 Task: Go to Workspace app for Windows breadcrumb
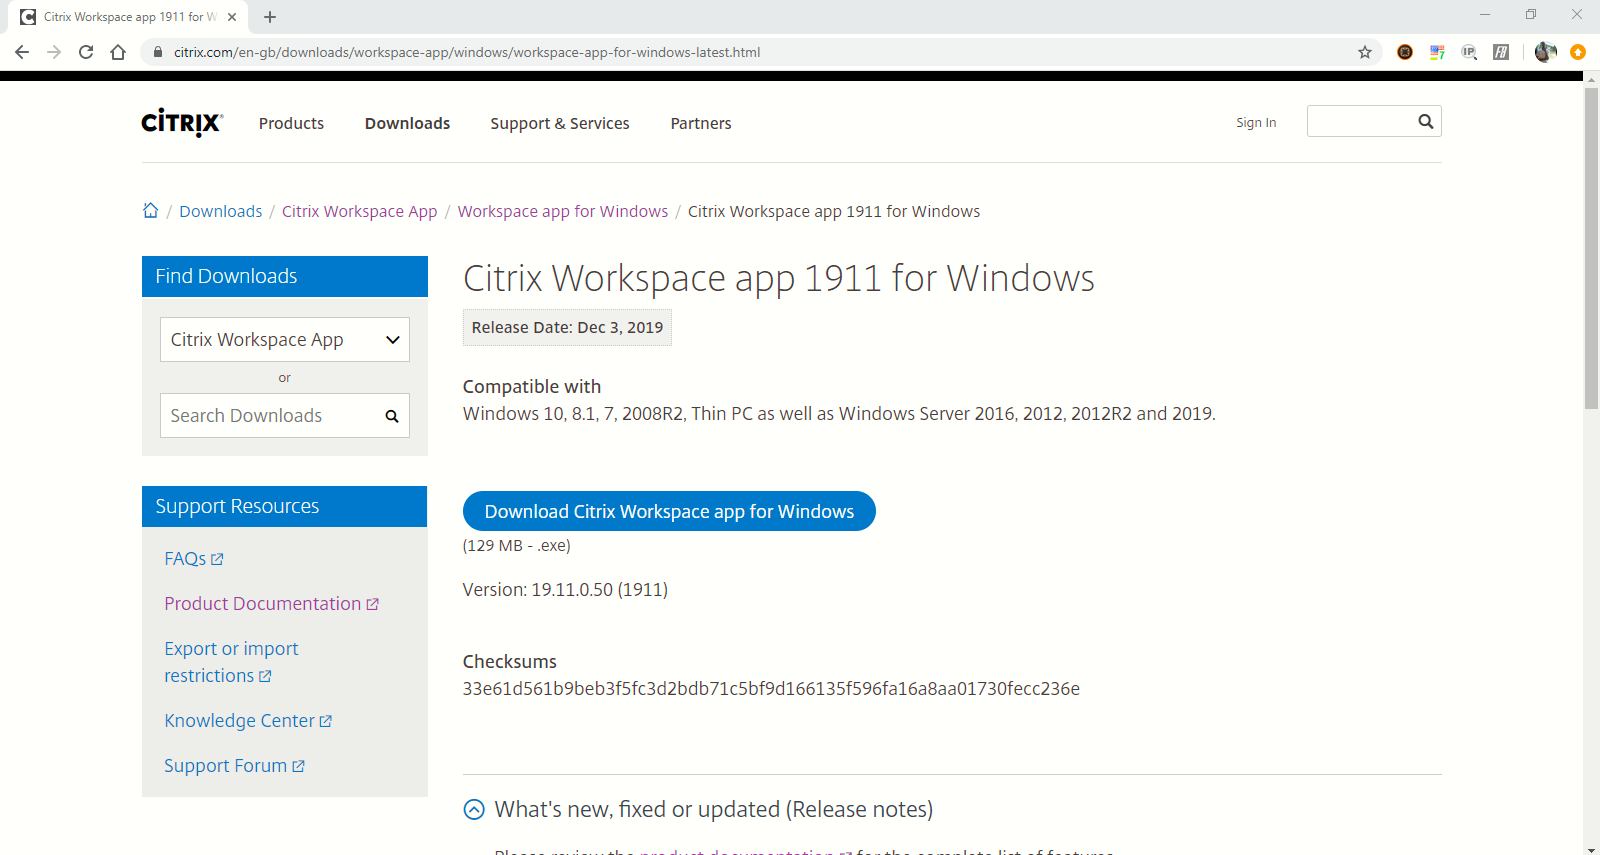click(563, 211)
